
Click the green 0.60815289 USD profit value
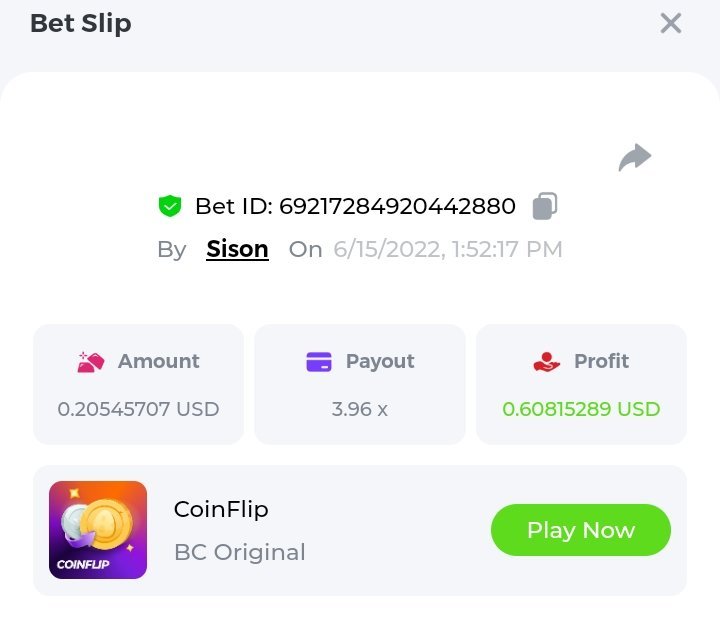tap(581, 409)
